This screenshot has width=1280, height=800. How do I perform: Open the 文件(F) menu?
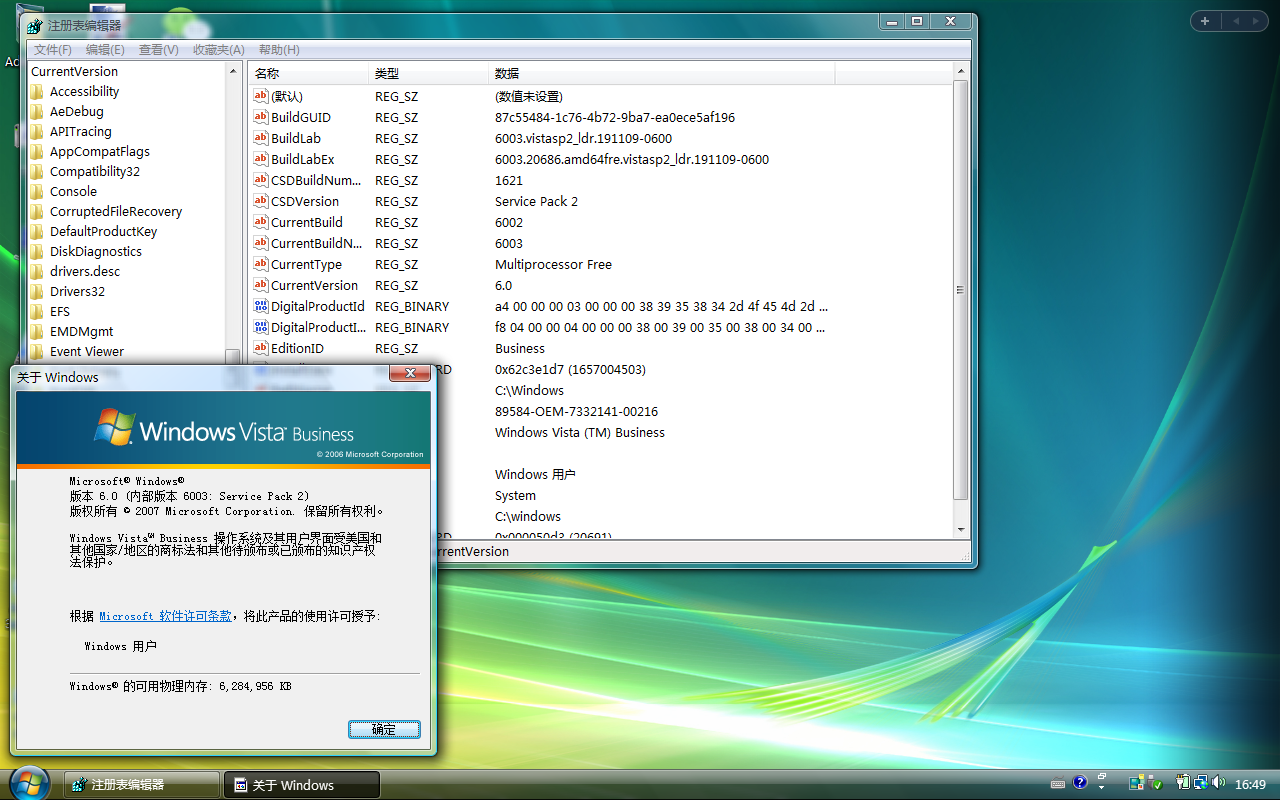tap(52, 49)
